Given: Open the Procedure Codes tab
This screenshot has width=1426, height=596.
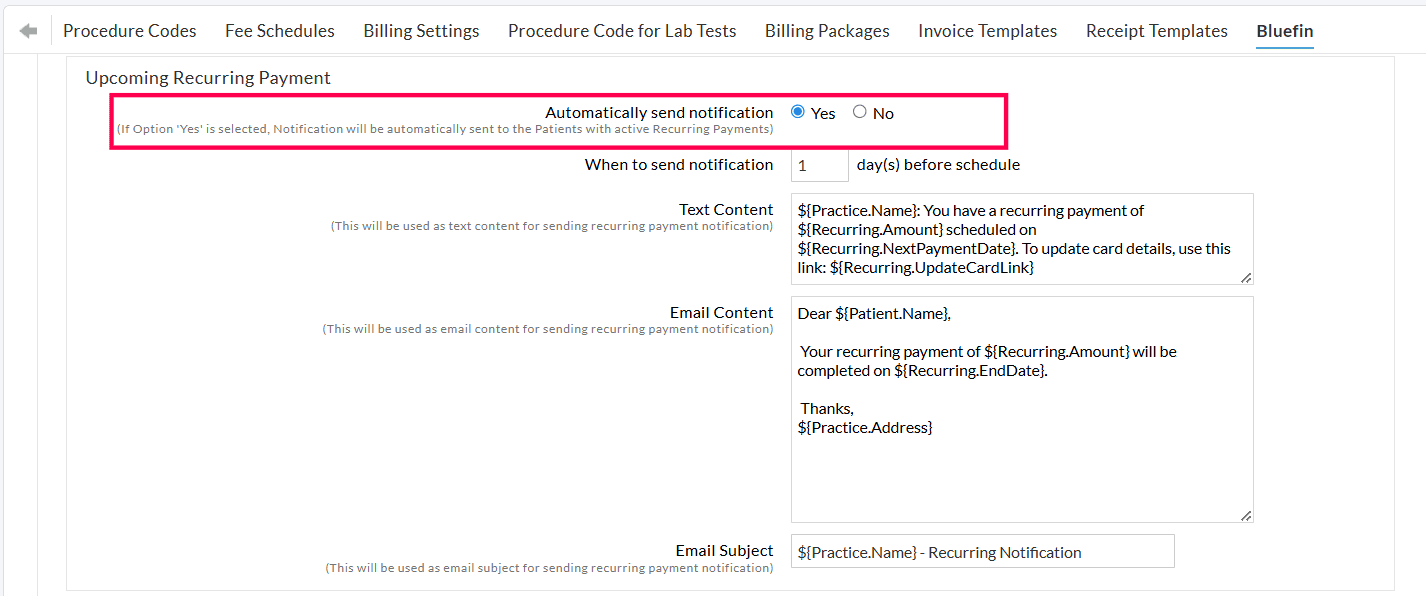Looking at the screenshot, I should [x=129, y=30].
